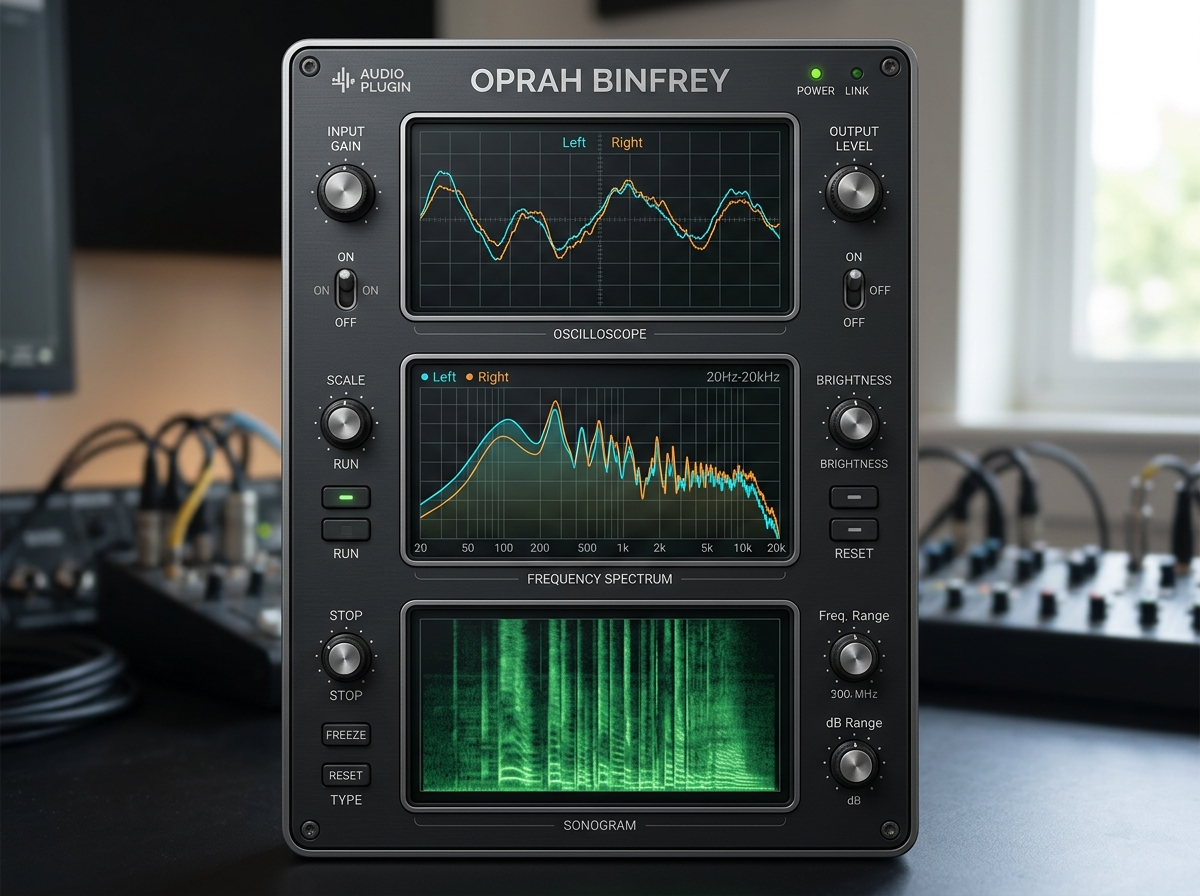Toggle the unlit button above RUN label
Image resolution: width=1200 pixels, height=896 pixels.
point(346,530)
